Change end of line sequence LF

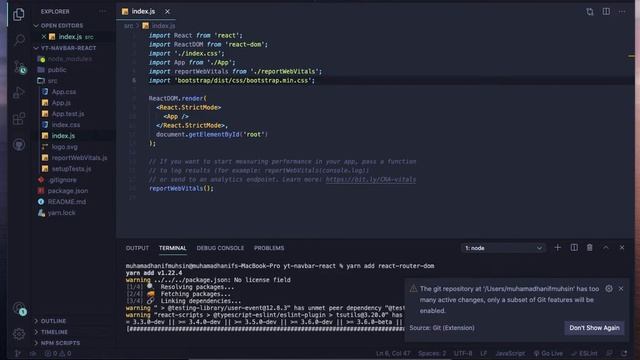484,353
